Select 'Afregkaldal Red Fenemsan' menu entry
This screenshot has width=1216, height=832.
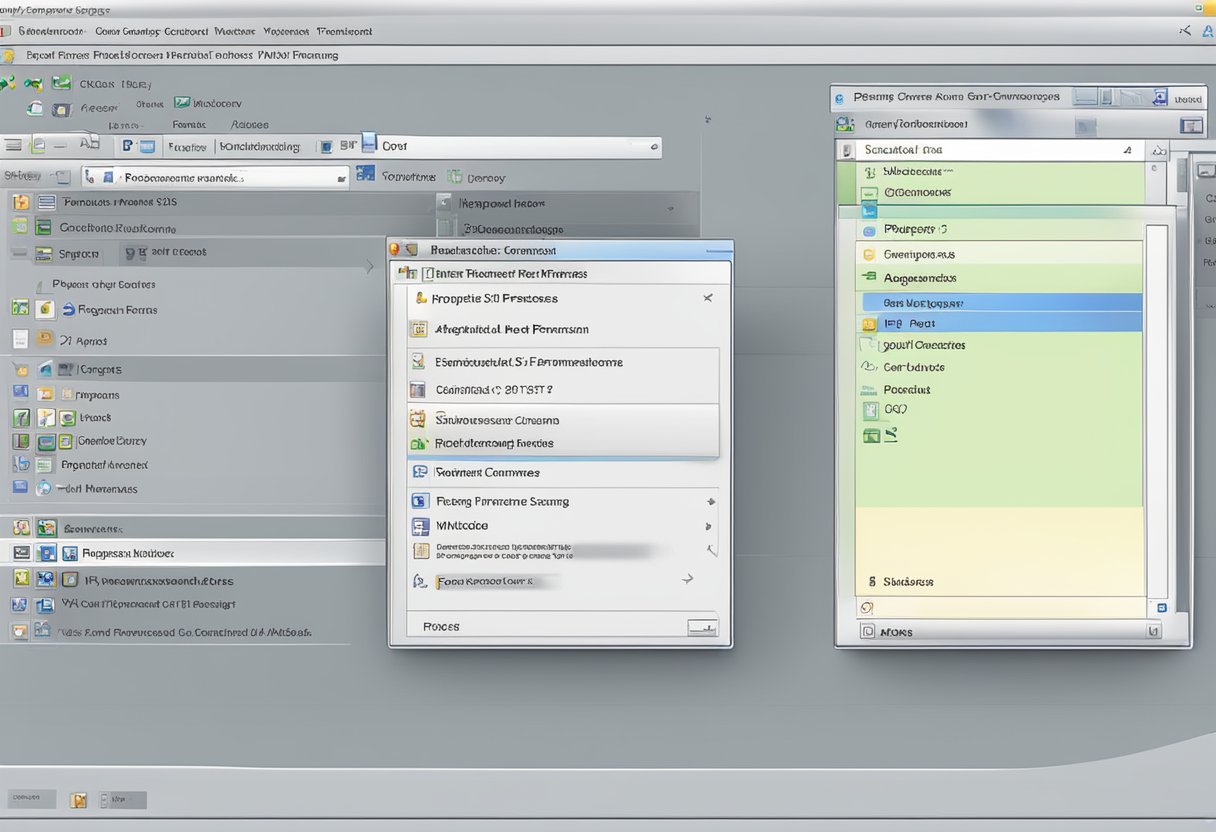511,329
